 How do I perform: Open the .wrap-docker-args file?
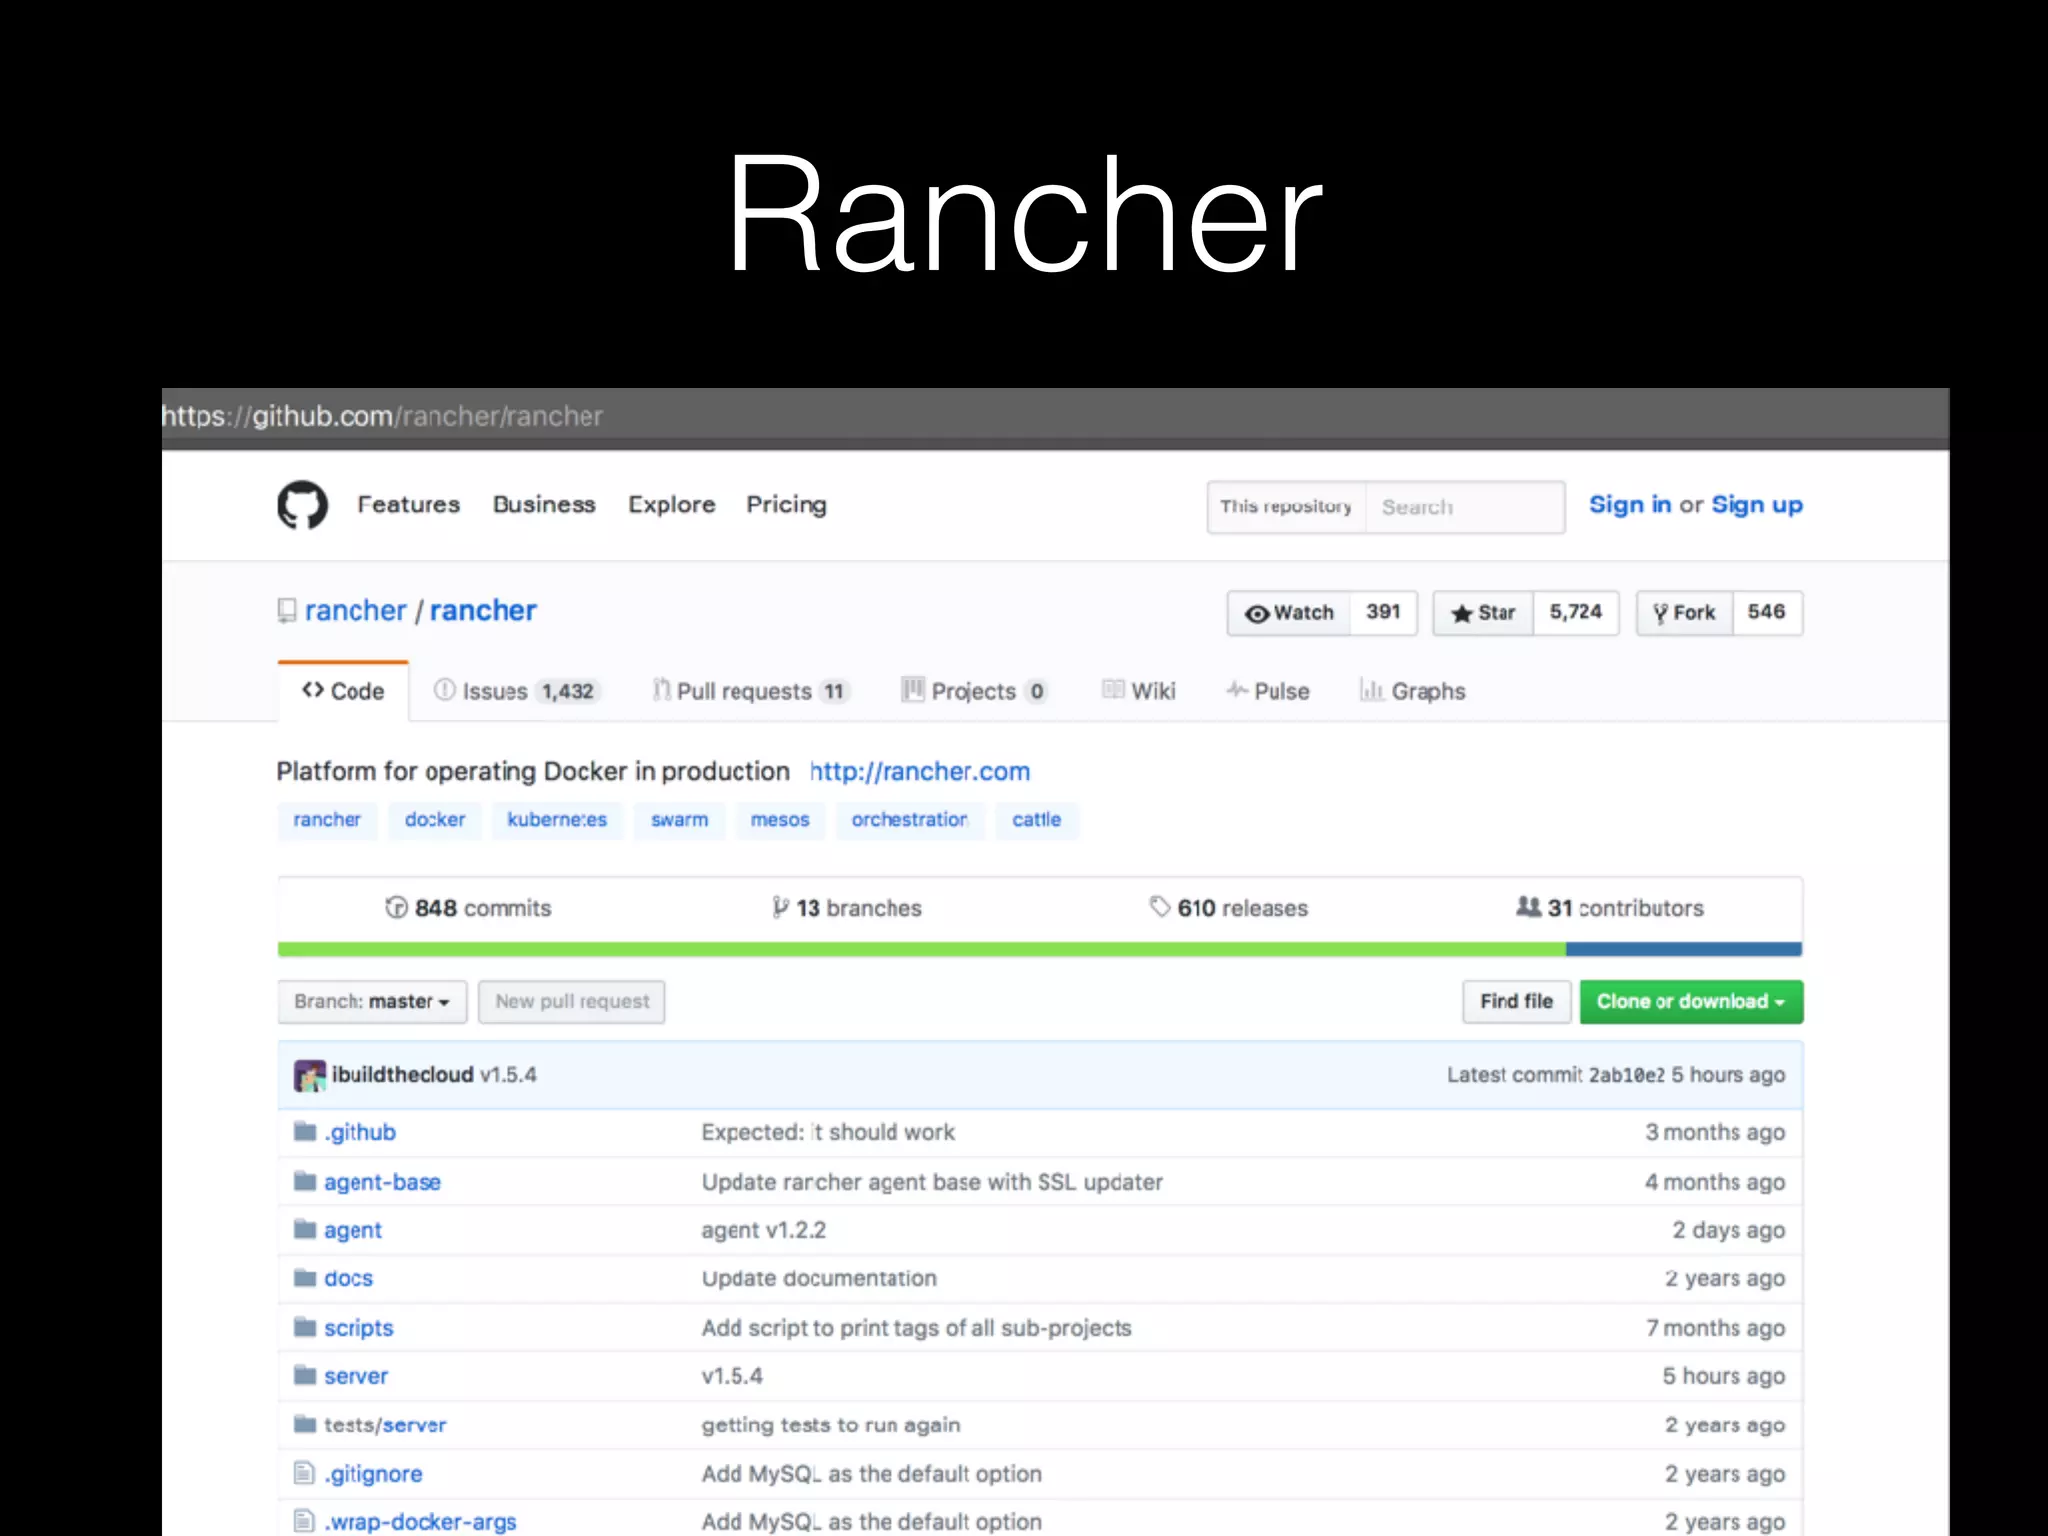[420, 1522]
